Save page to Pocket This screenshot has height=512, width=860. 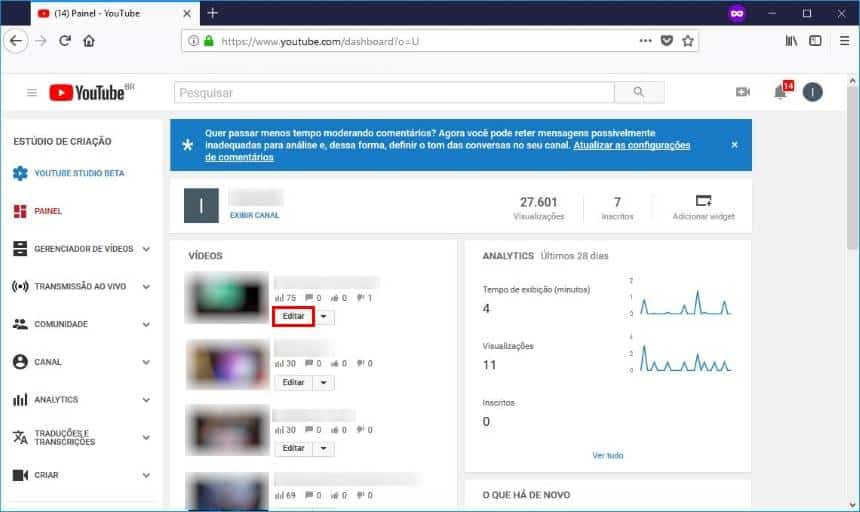click(666, 41)
